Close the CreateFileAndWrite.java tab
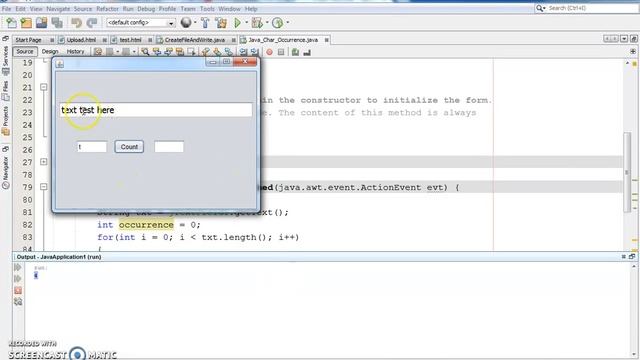This screenshot has height=360, width=640. click(x=233, y=40)
